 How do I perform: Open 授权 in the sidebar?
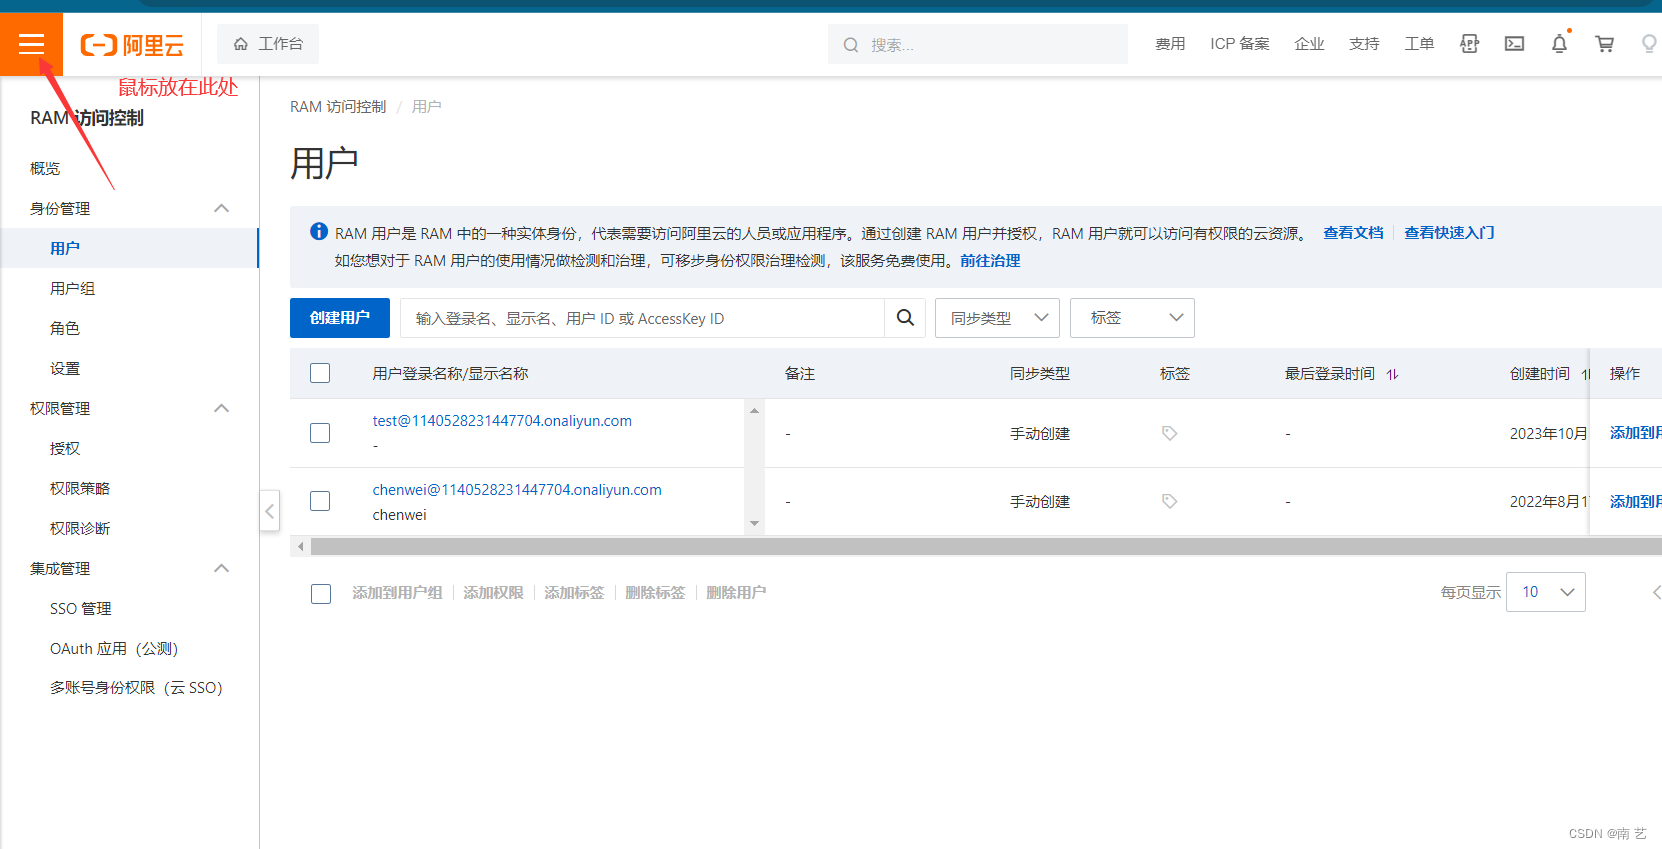65,448
